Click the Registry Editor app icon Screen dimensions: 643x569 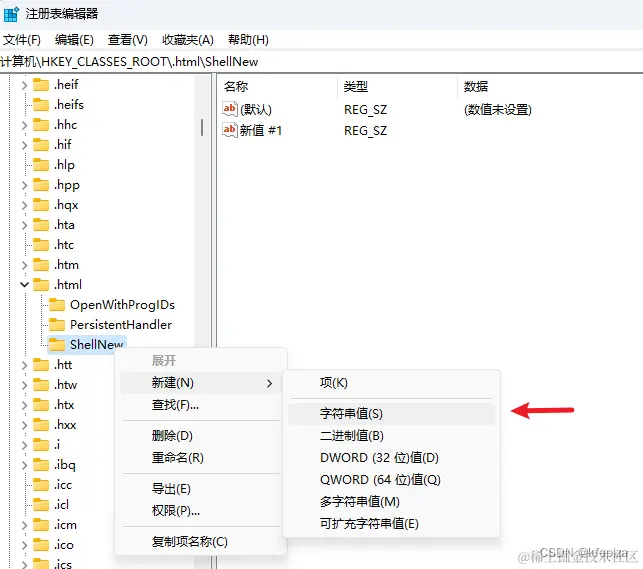click(x=11, y=14)
